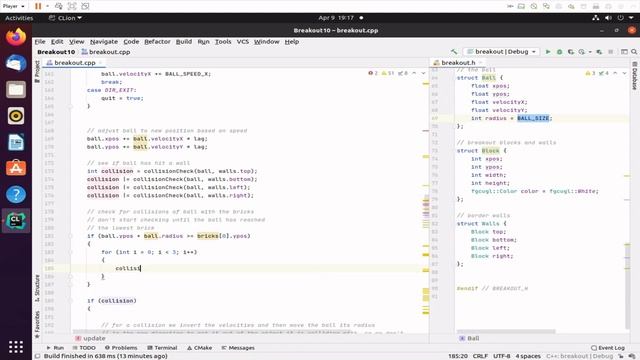
Task: Run the breakout configuration with green play
Action: point(548,52)
